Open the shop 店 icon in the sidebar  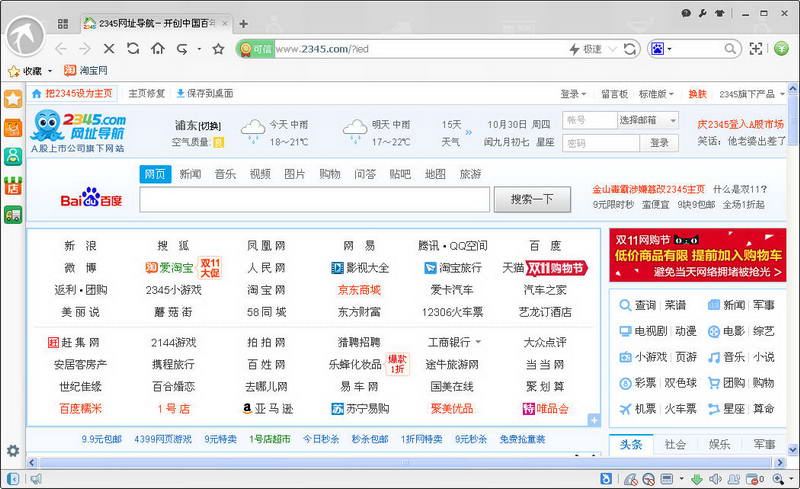(13, 186)
